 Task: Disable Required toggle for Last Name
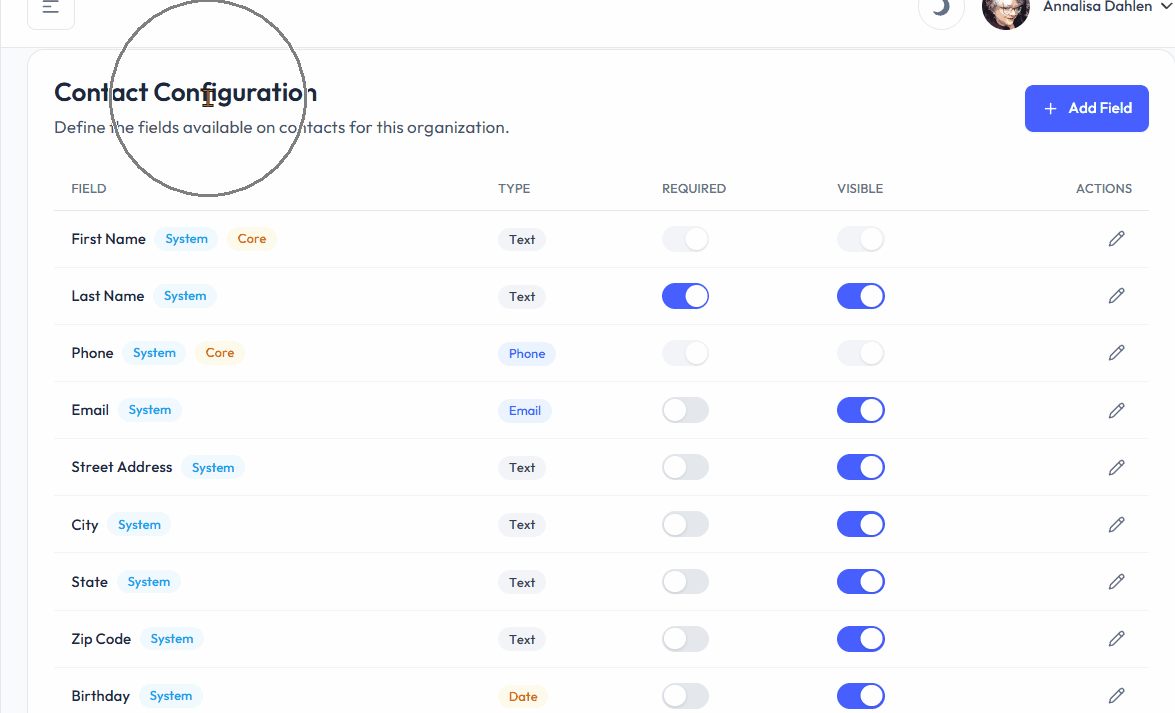pyautogui.click(x=685, y=296)
